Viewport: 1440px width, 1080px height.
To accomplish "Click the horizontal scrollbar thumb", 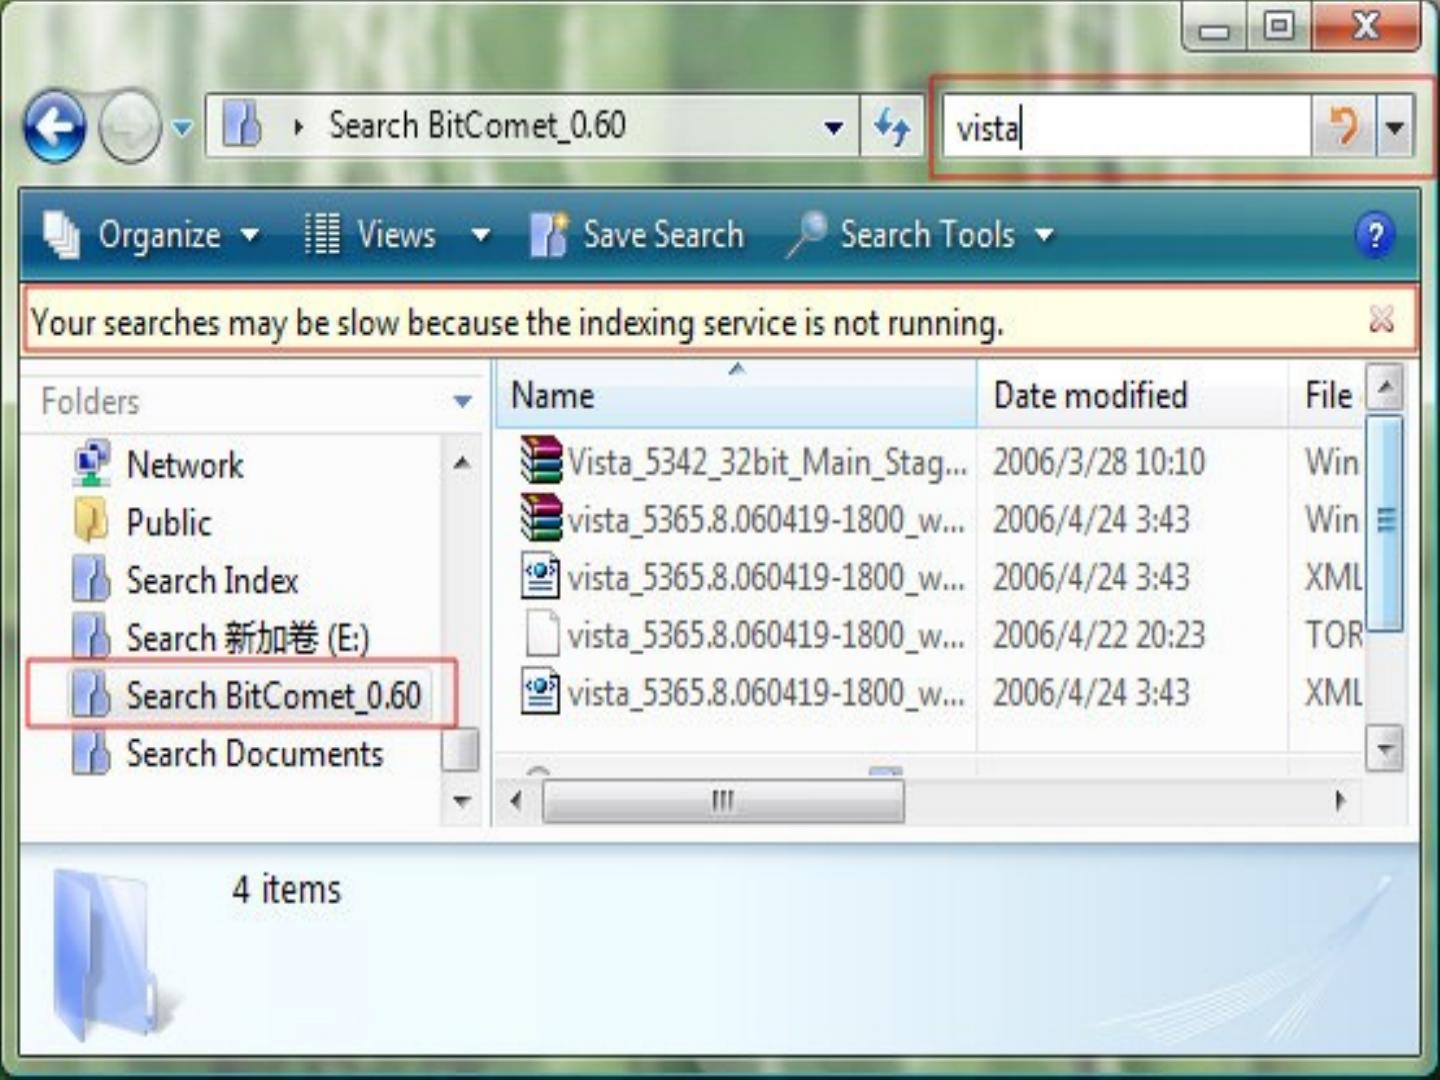I will 723,801.
